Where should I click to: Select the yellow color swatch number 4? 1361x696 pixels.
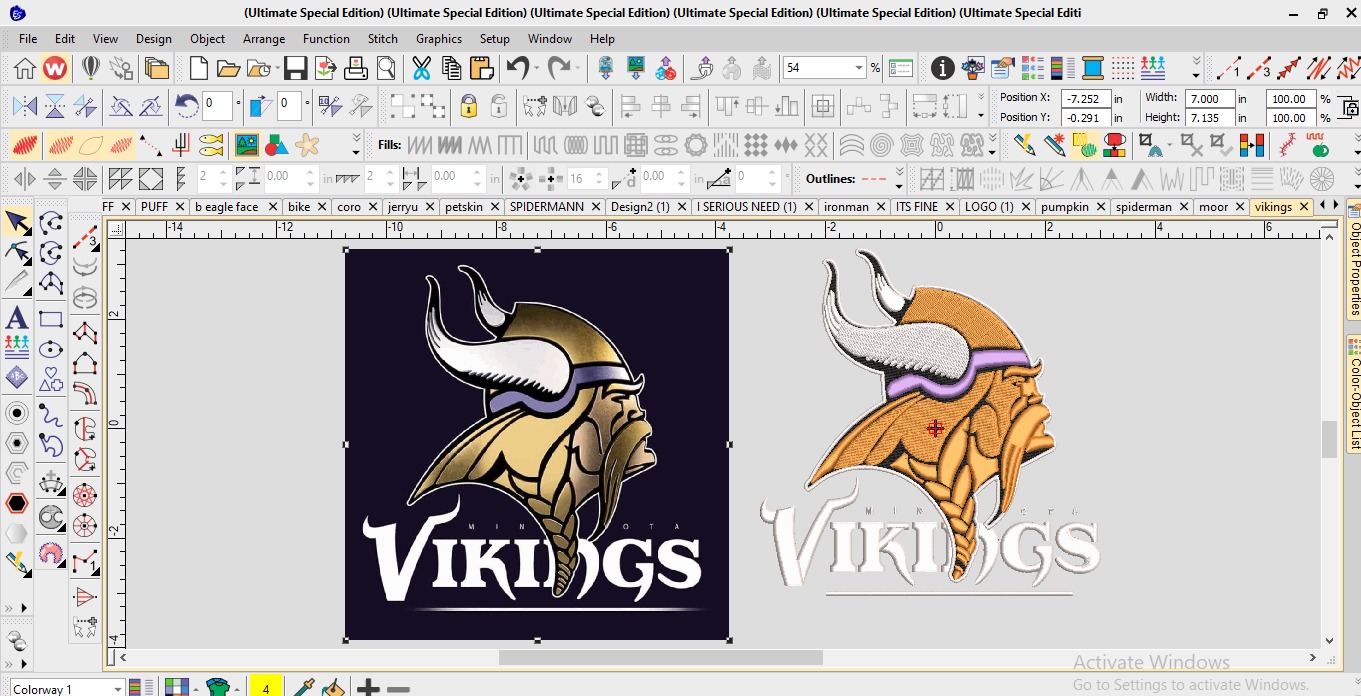pyautogui.click(x=266, y=688)
